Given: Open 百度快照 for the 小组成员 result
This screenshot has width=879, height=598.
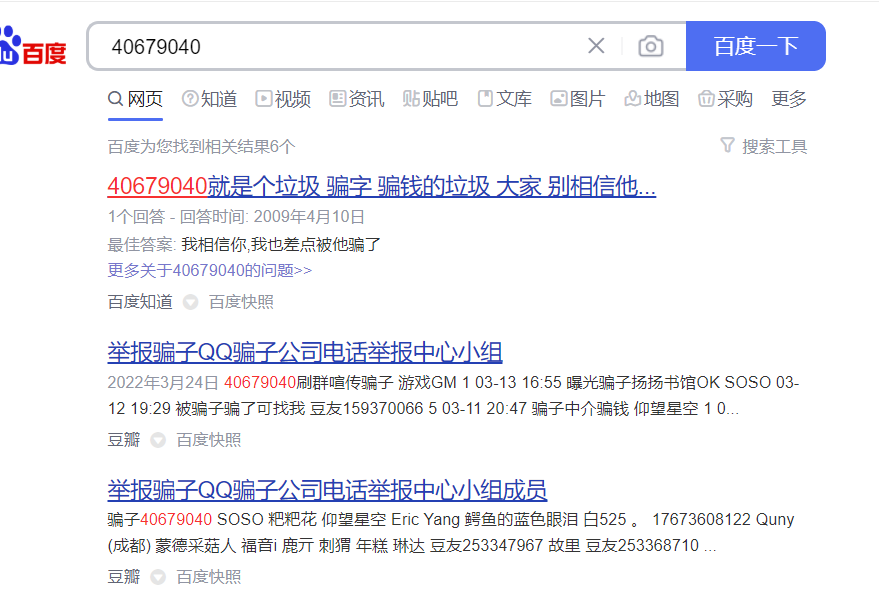Looking at the screenshot, I should click(209, 577).
